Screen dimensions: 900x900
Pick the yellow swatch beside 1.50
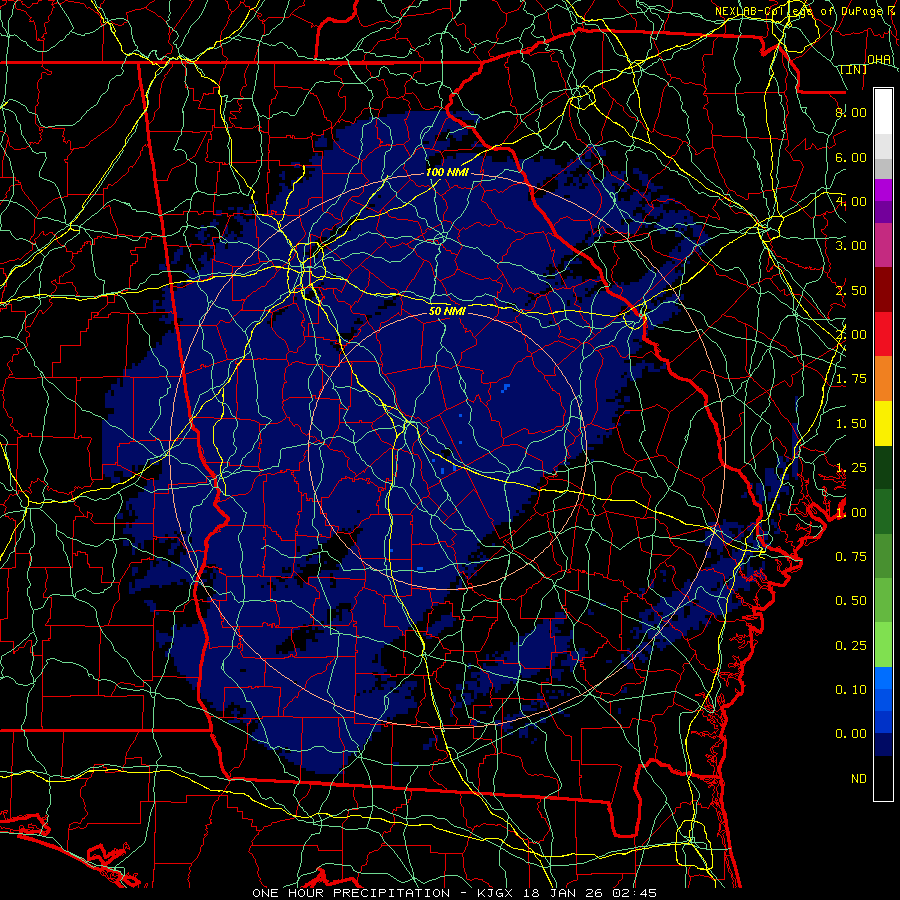click(883, 423)
